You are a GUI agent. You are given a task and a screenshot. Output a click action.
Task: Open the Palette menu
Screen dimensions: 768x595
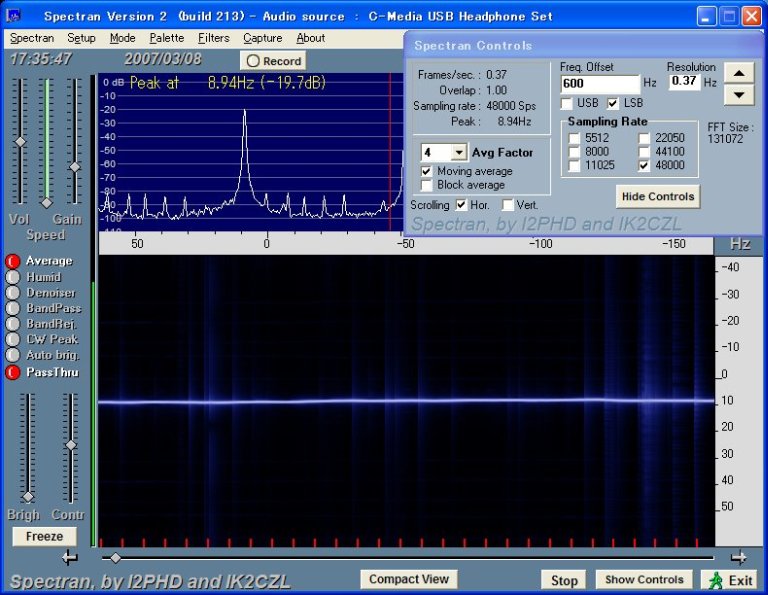(167, 38)
